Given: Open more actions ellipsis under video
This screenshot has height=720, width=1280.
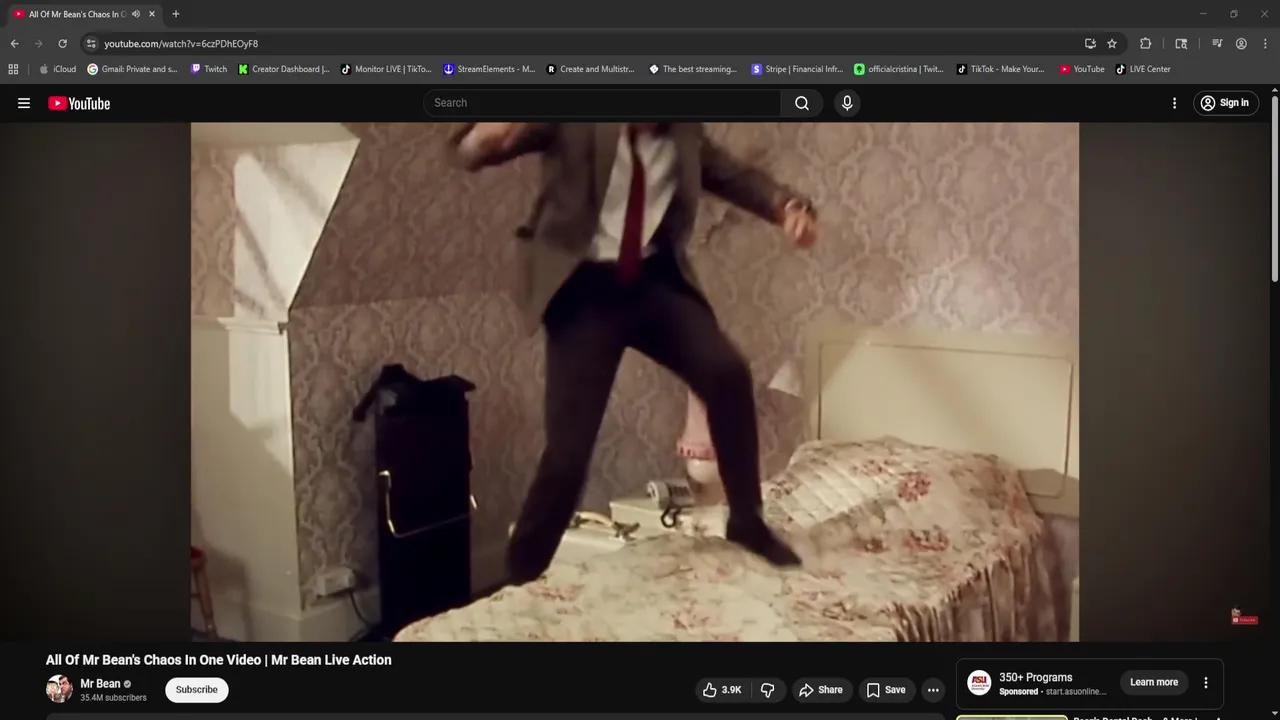Looking at the screenshot, I should (x=933, y=690).
